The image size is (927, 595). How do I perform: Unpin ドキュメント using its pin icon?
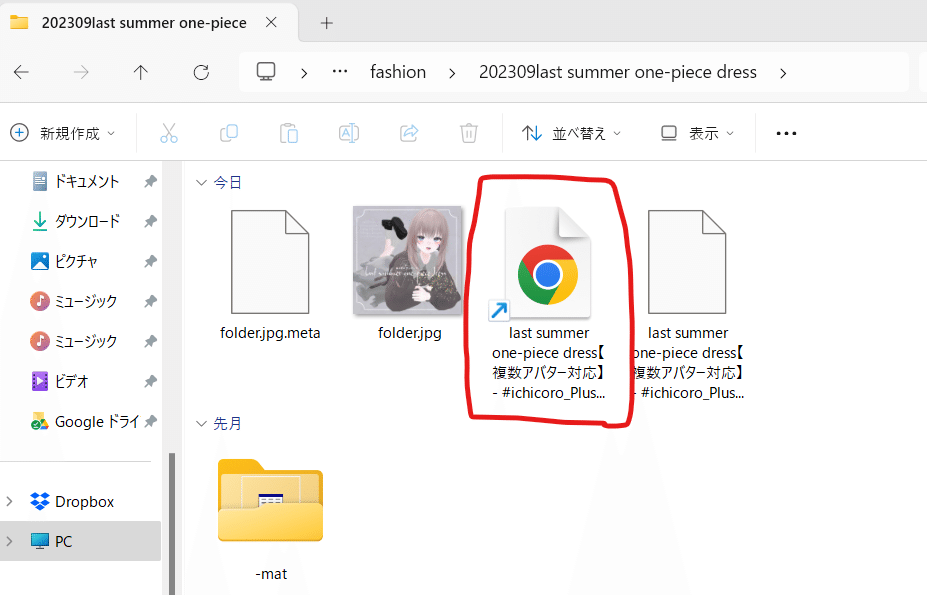tap(151, 182)
